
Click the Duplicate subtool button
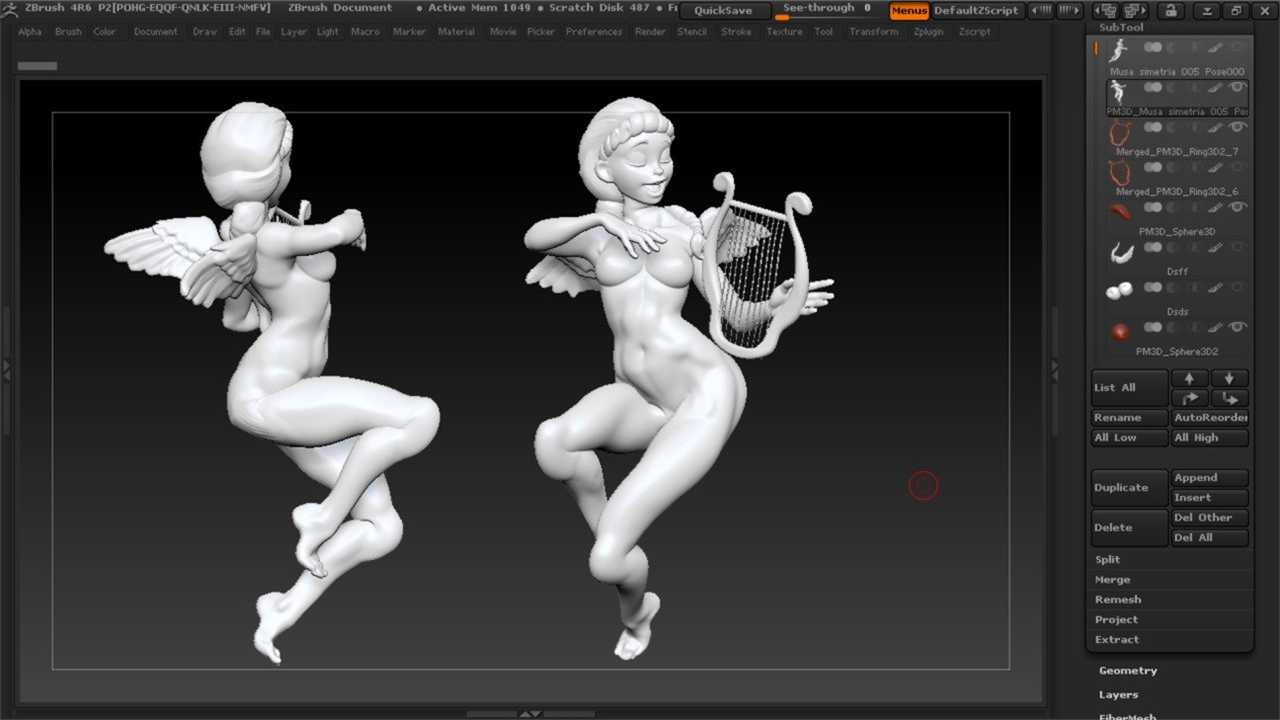click(1129, 488)
